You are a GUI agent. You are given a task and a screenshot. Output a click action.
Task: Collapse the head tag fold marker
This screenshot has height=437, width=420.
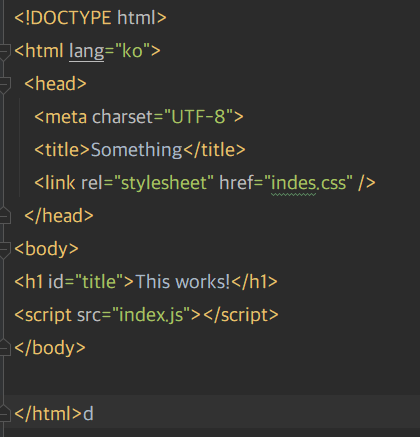point(4,84)
